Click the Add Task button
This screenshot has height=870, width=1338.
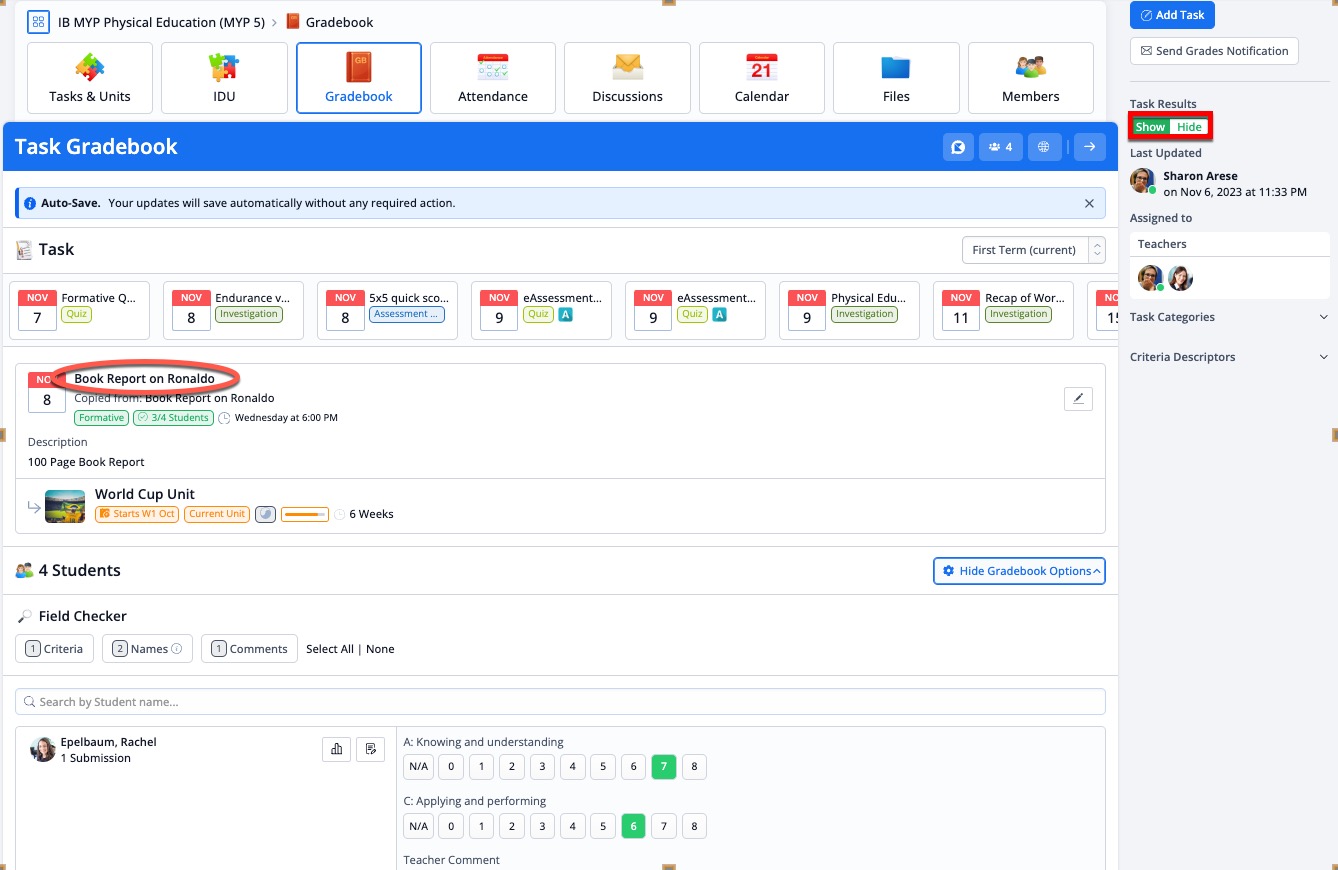click(x=1172, y=15)
